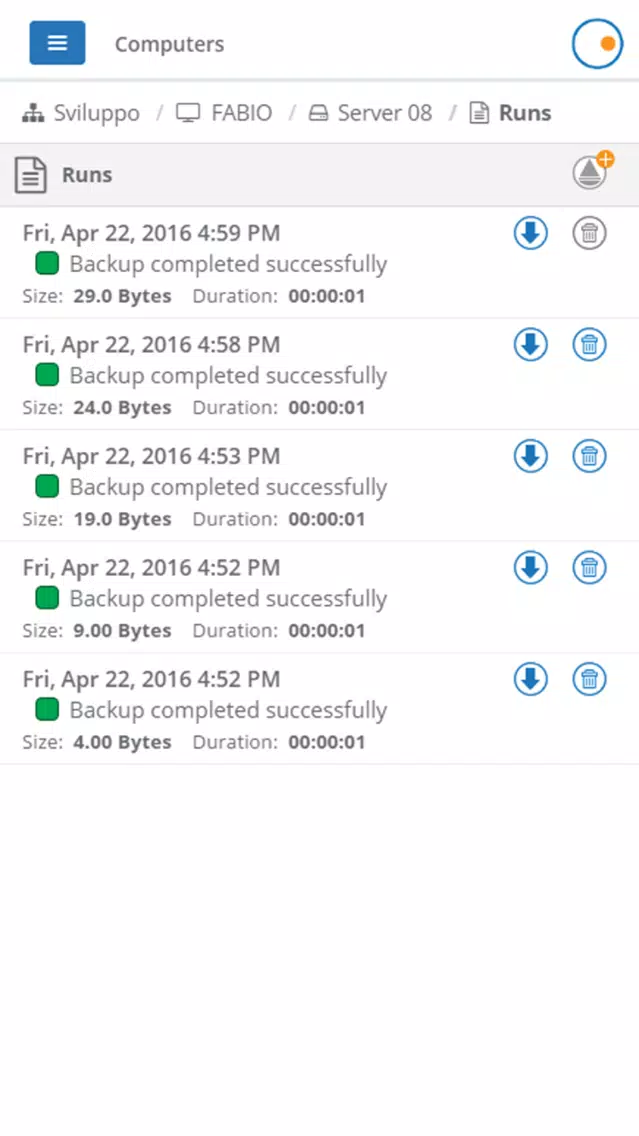Select the Runs breadcrumb item

tap(510, 113)
